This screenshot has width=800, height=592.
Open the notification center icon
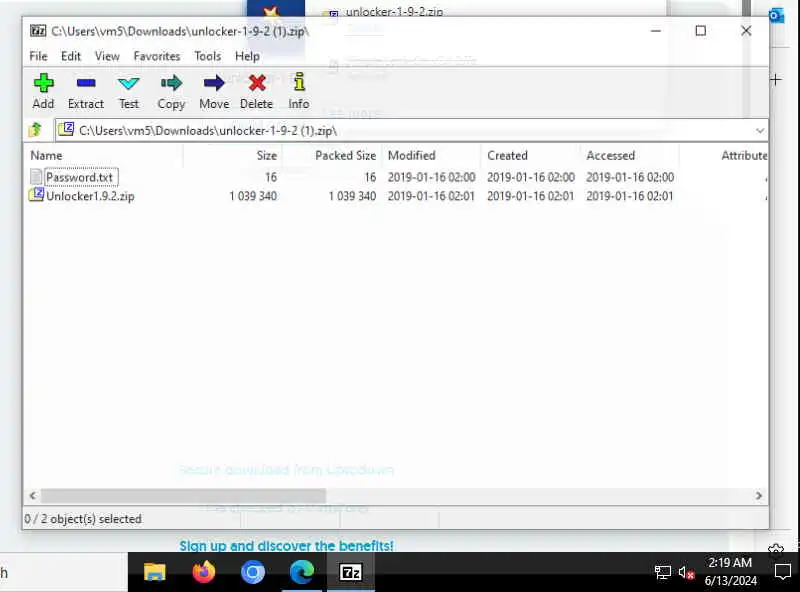coord(783,572)
